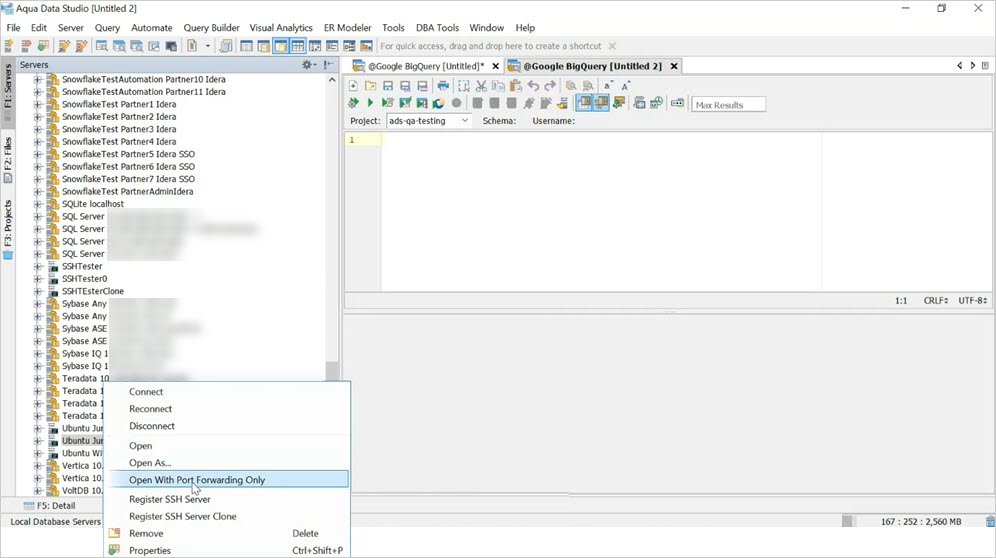This screenshot has height=558, width=996.
Task: Click the CRLF line ending indicator
Action: (935, 301)
